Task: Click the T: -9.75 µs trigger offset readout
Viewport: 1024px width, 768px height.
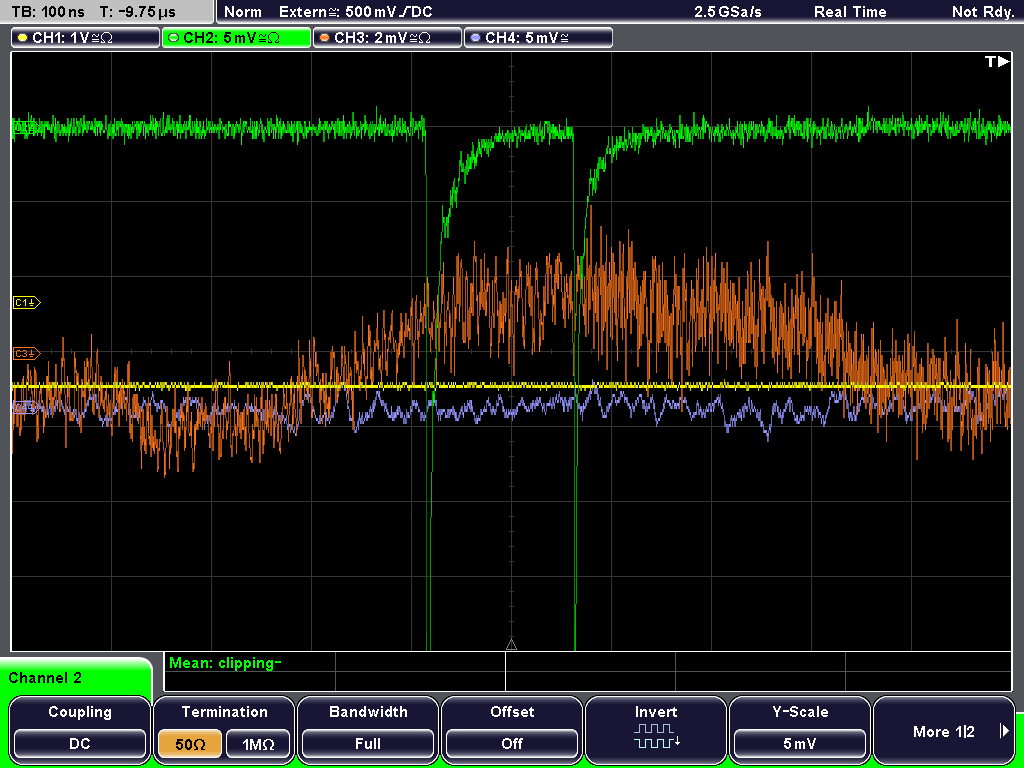Action: coord(137,12)
